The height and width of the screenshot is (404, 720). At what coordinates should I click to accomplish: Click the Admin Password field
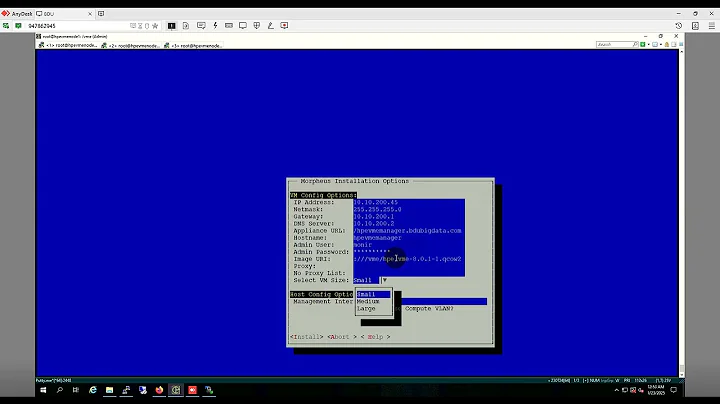click(x=409, y=252)
